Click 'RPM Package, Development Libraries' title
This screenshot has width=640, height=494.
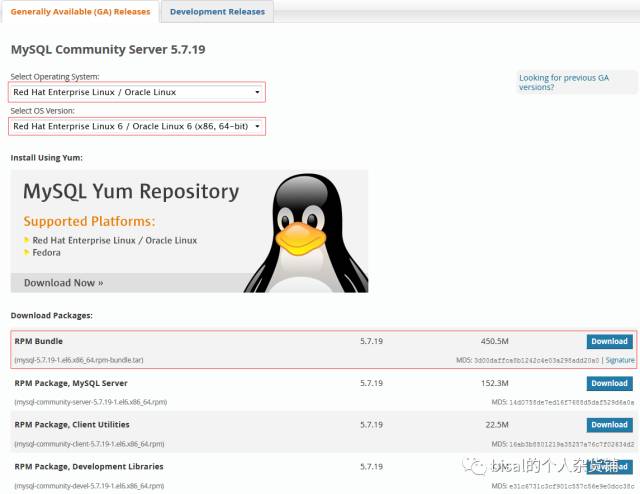point(89,467)
